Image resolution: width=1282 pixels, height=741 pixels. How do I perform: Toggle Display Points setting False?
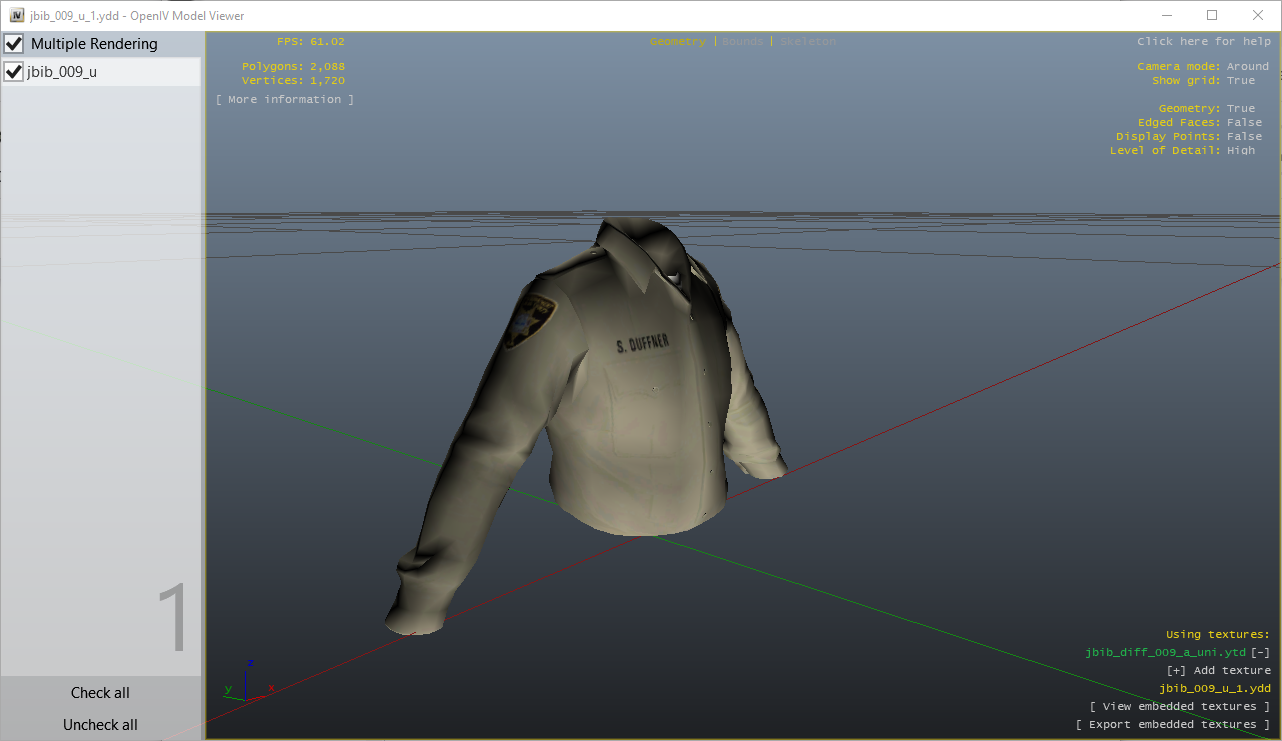(x=1244, y=137)
